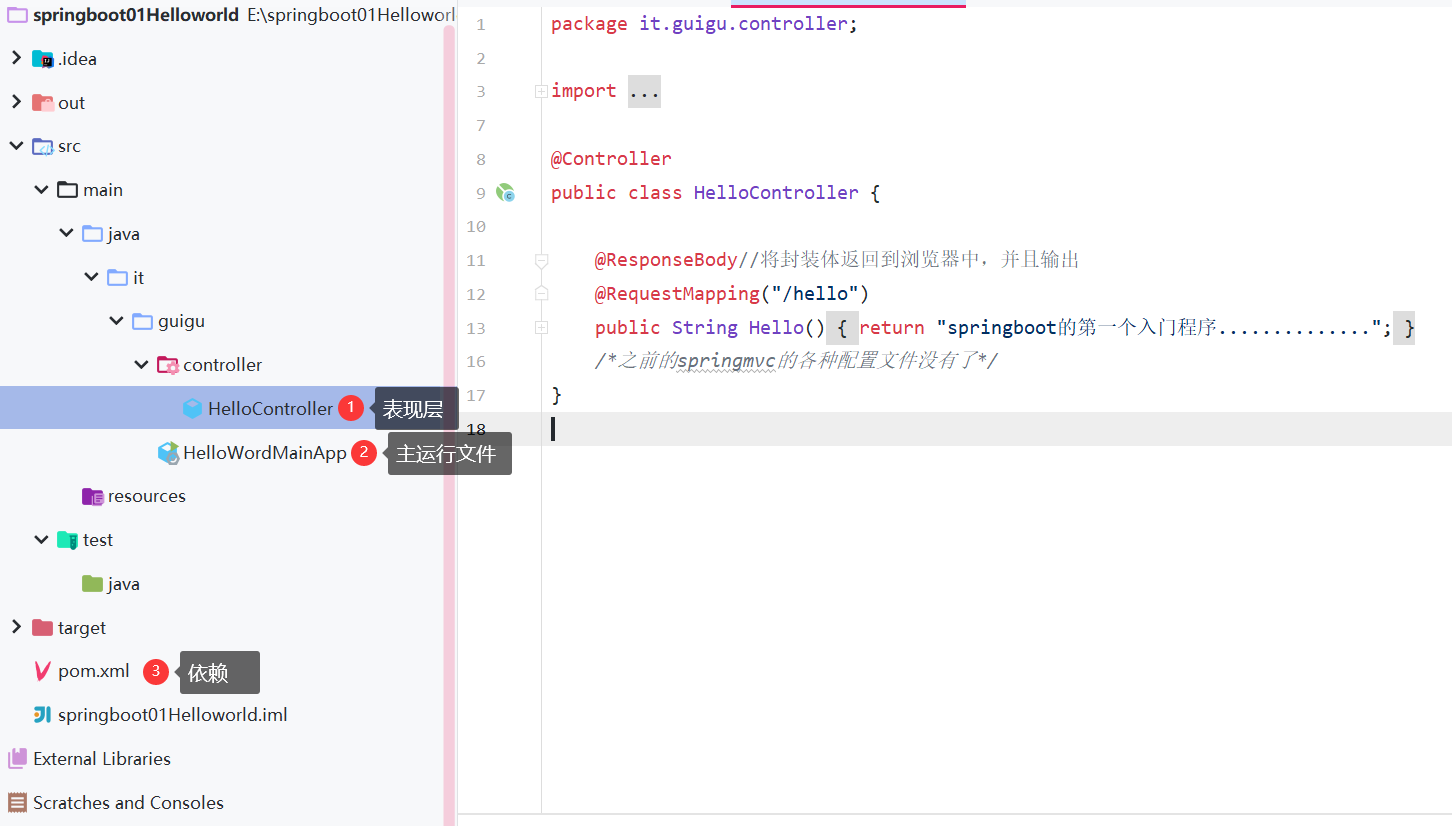1452x826 pixels.
Task: Click the project root folder icon
Action: (x=17, y=15)
